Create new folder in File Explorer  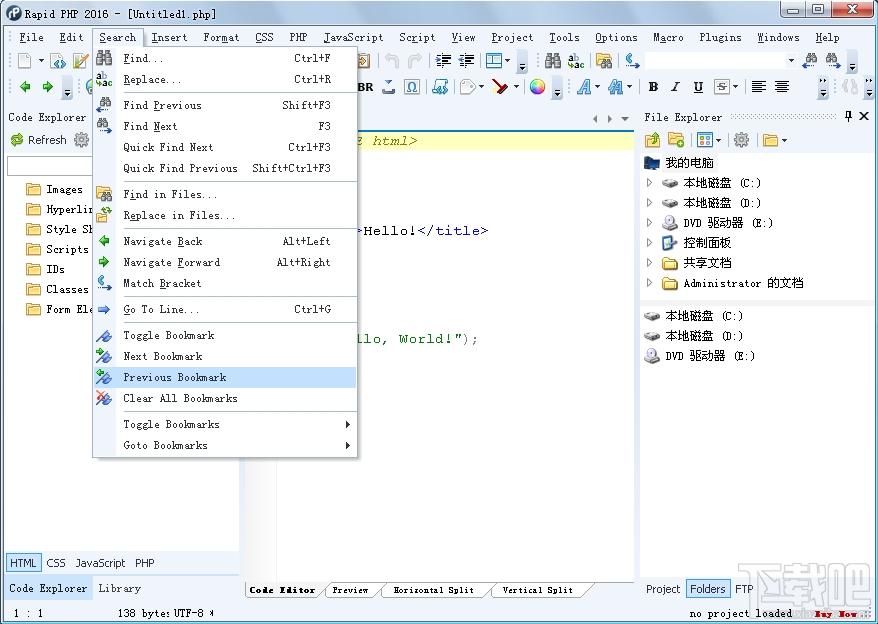tap(676, 140)
